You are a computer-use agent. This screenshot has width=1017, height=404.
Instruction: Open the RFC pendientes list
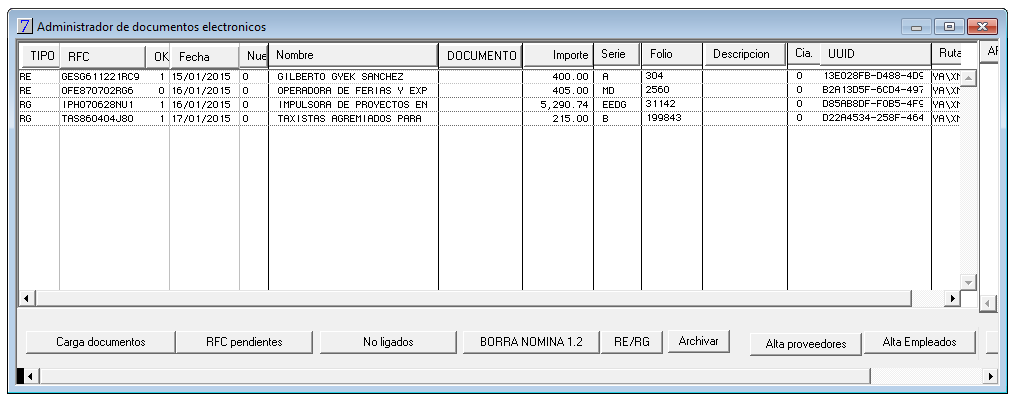pos(244,342)
